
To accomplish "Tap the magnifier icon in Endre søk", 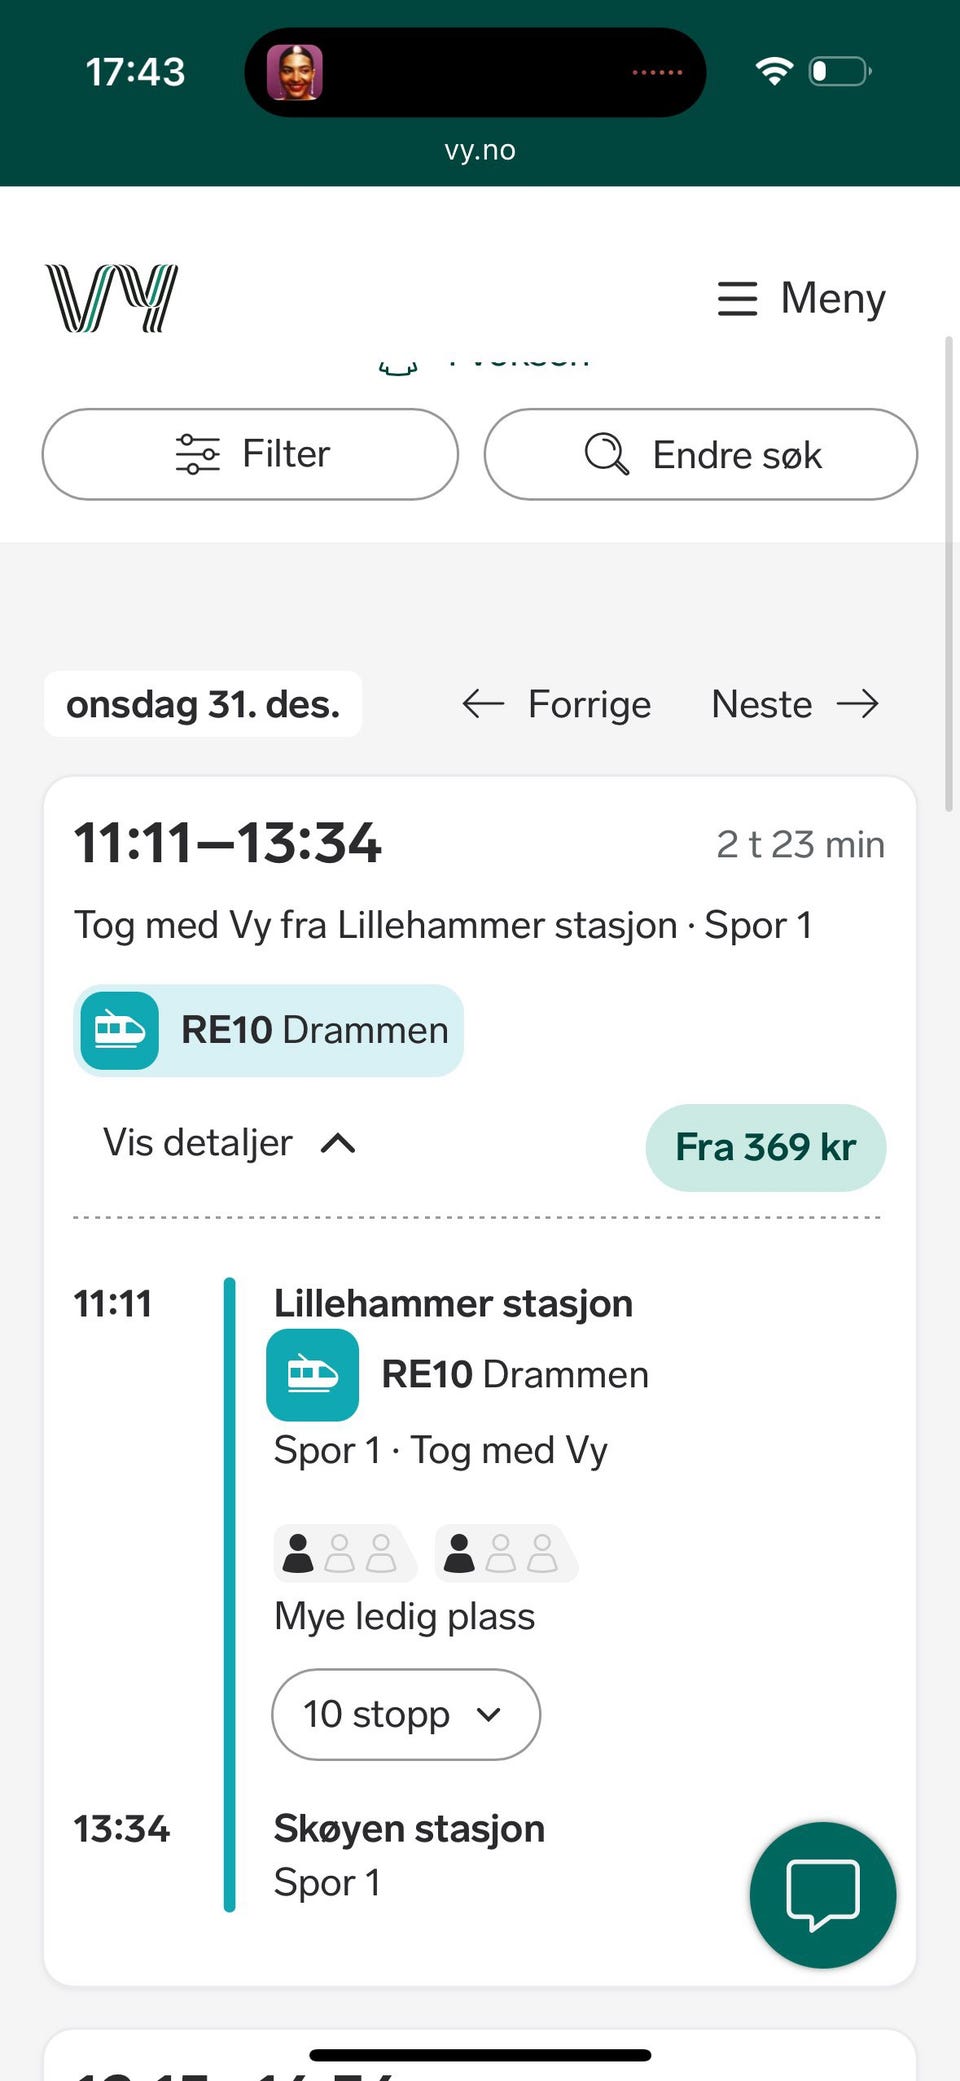I will [607, 454].
